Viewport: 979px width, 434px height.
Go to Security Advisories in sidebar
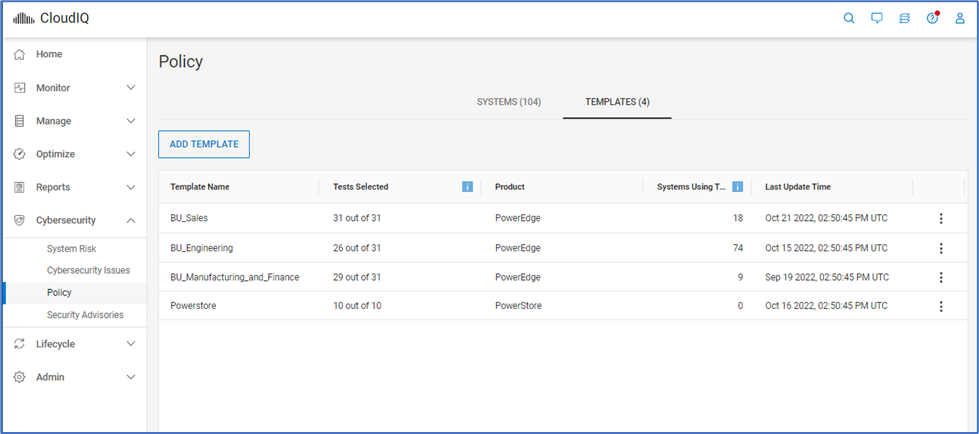(85, 315)
